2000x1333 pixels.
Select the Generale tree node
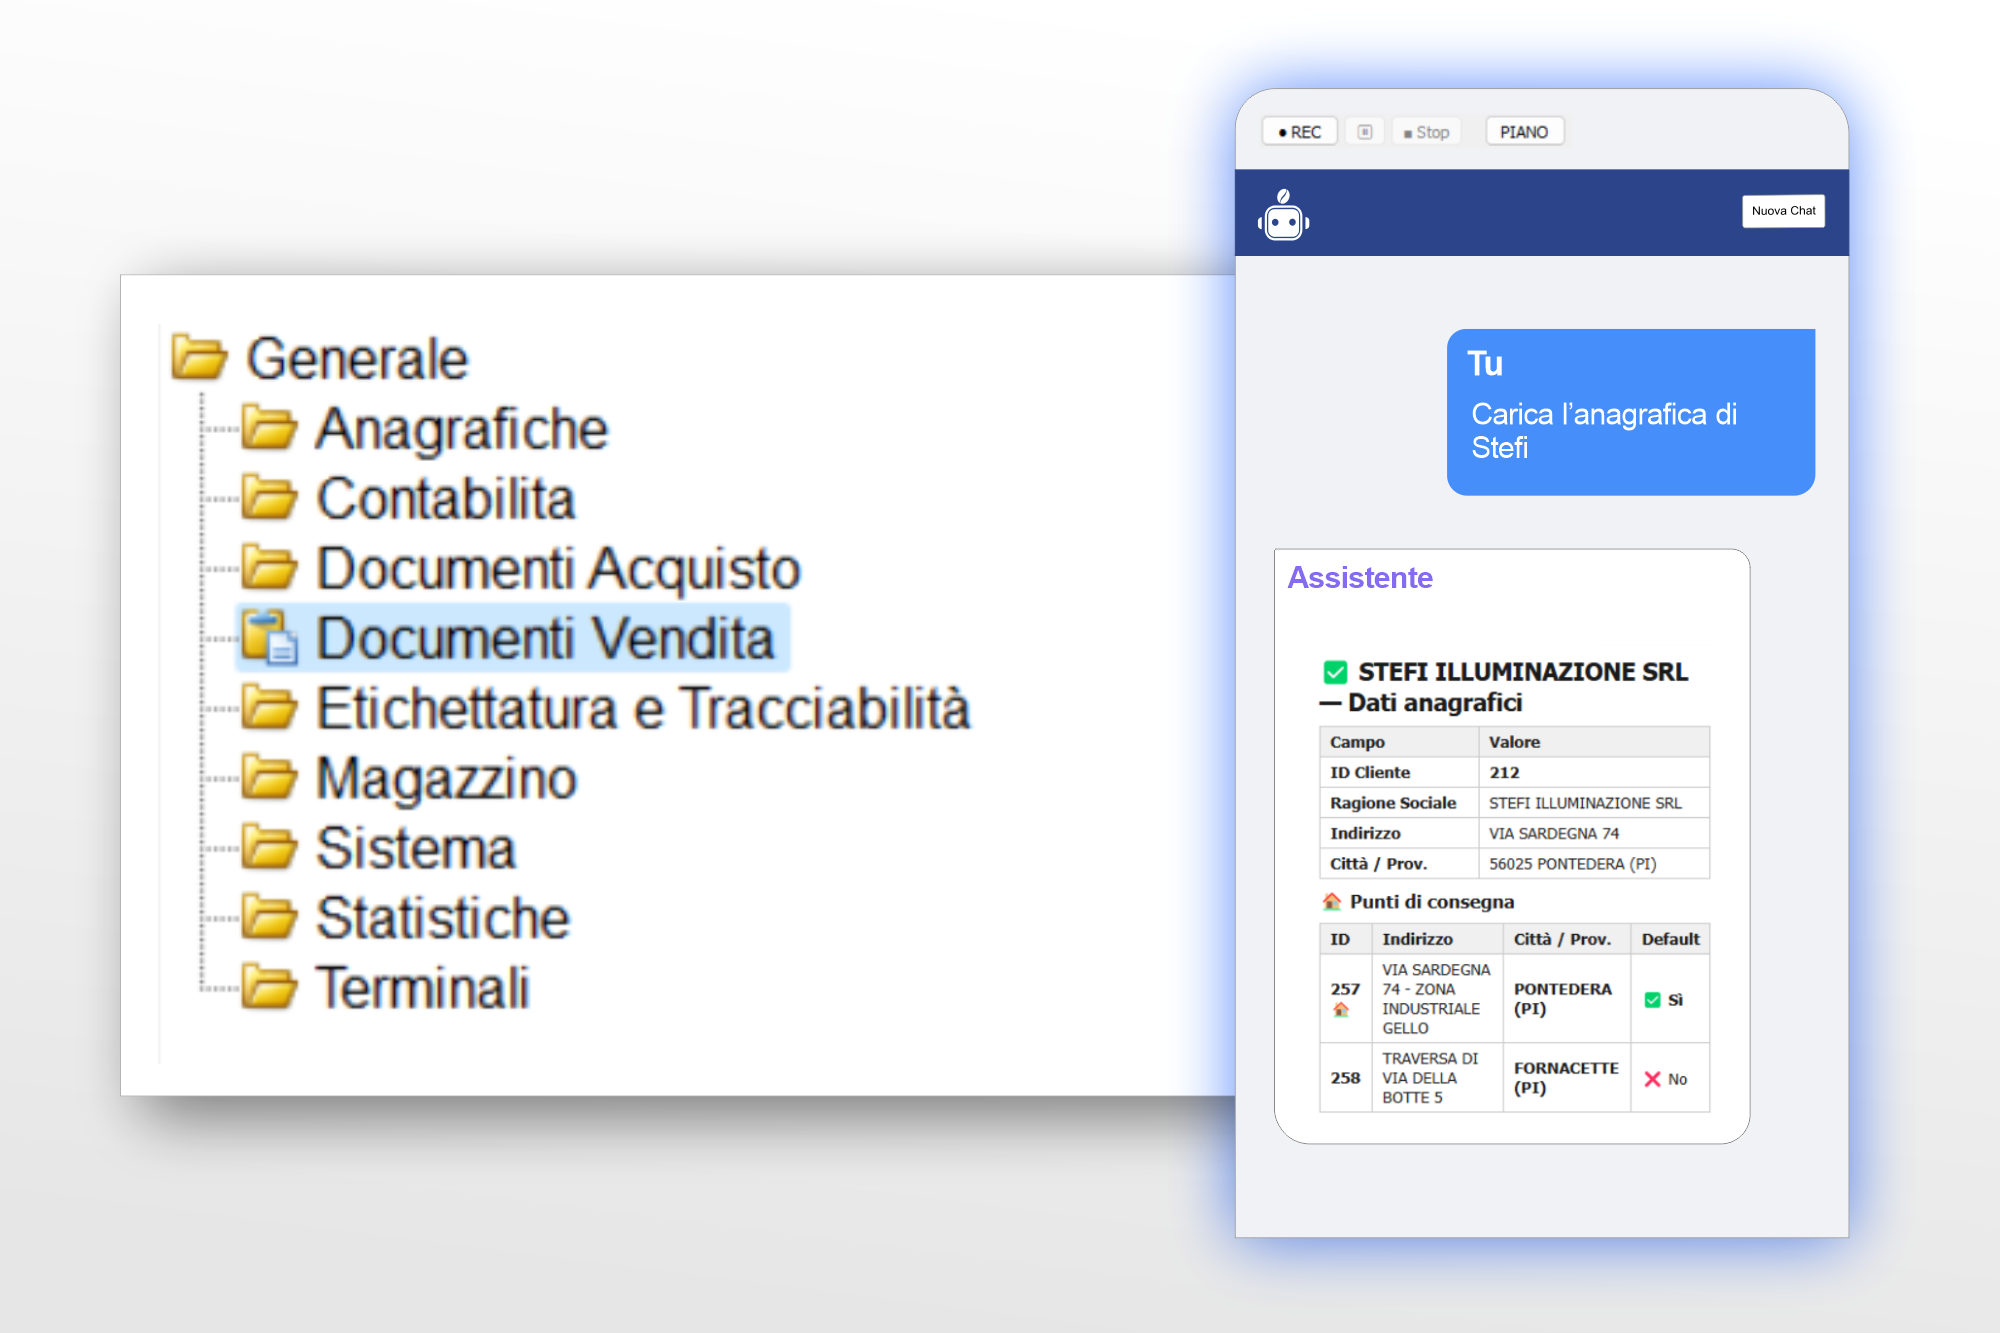(357, 359)
